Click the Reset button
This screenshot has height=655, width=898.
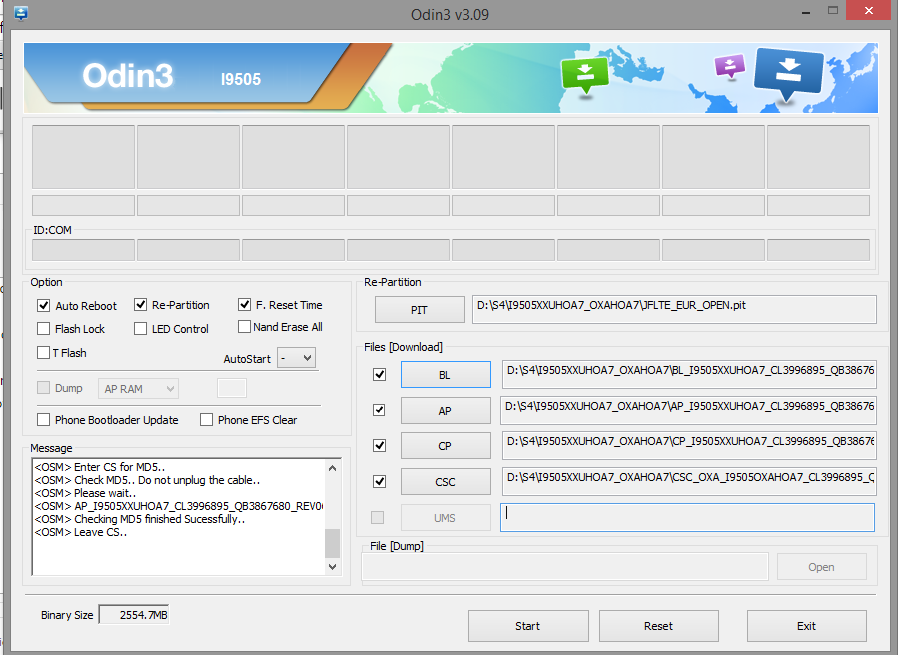click(658, 626)
